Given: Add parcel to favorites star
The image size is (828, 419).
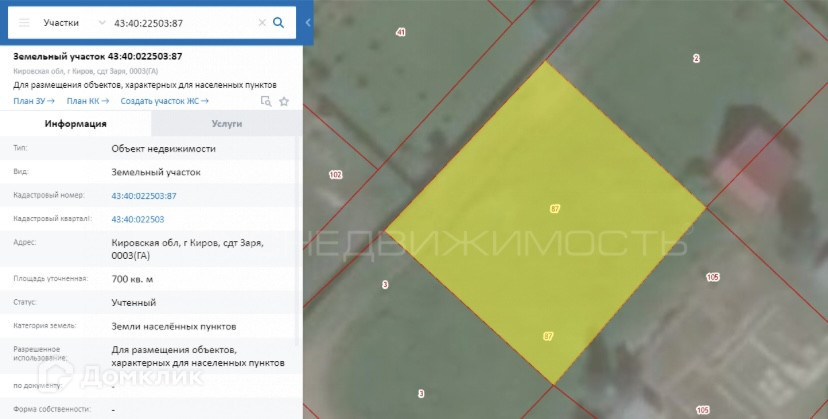Looking at the screenshot, I should pos(284,101).
